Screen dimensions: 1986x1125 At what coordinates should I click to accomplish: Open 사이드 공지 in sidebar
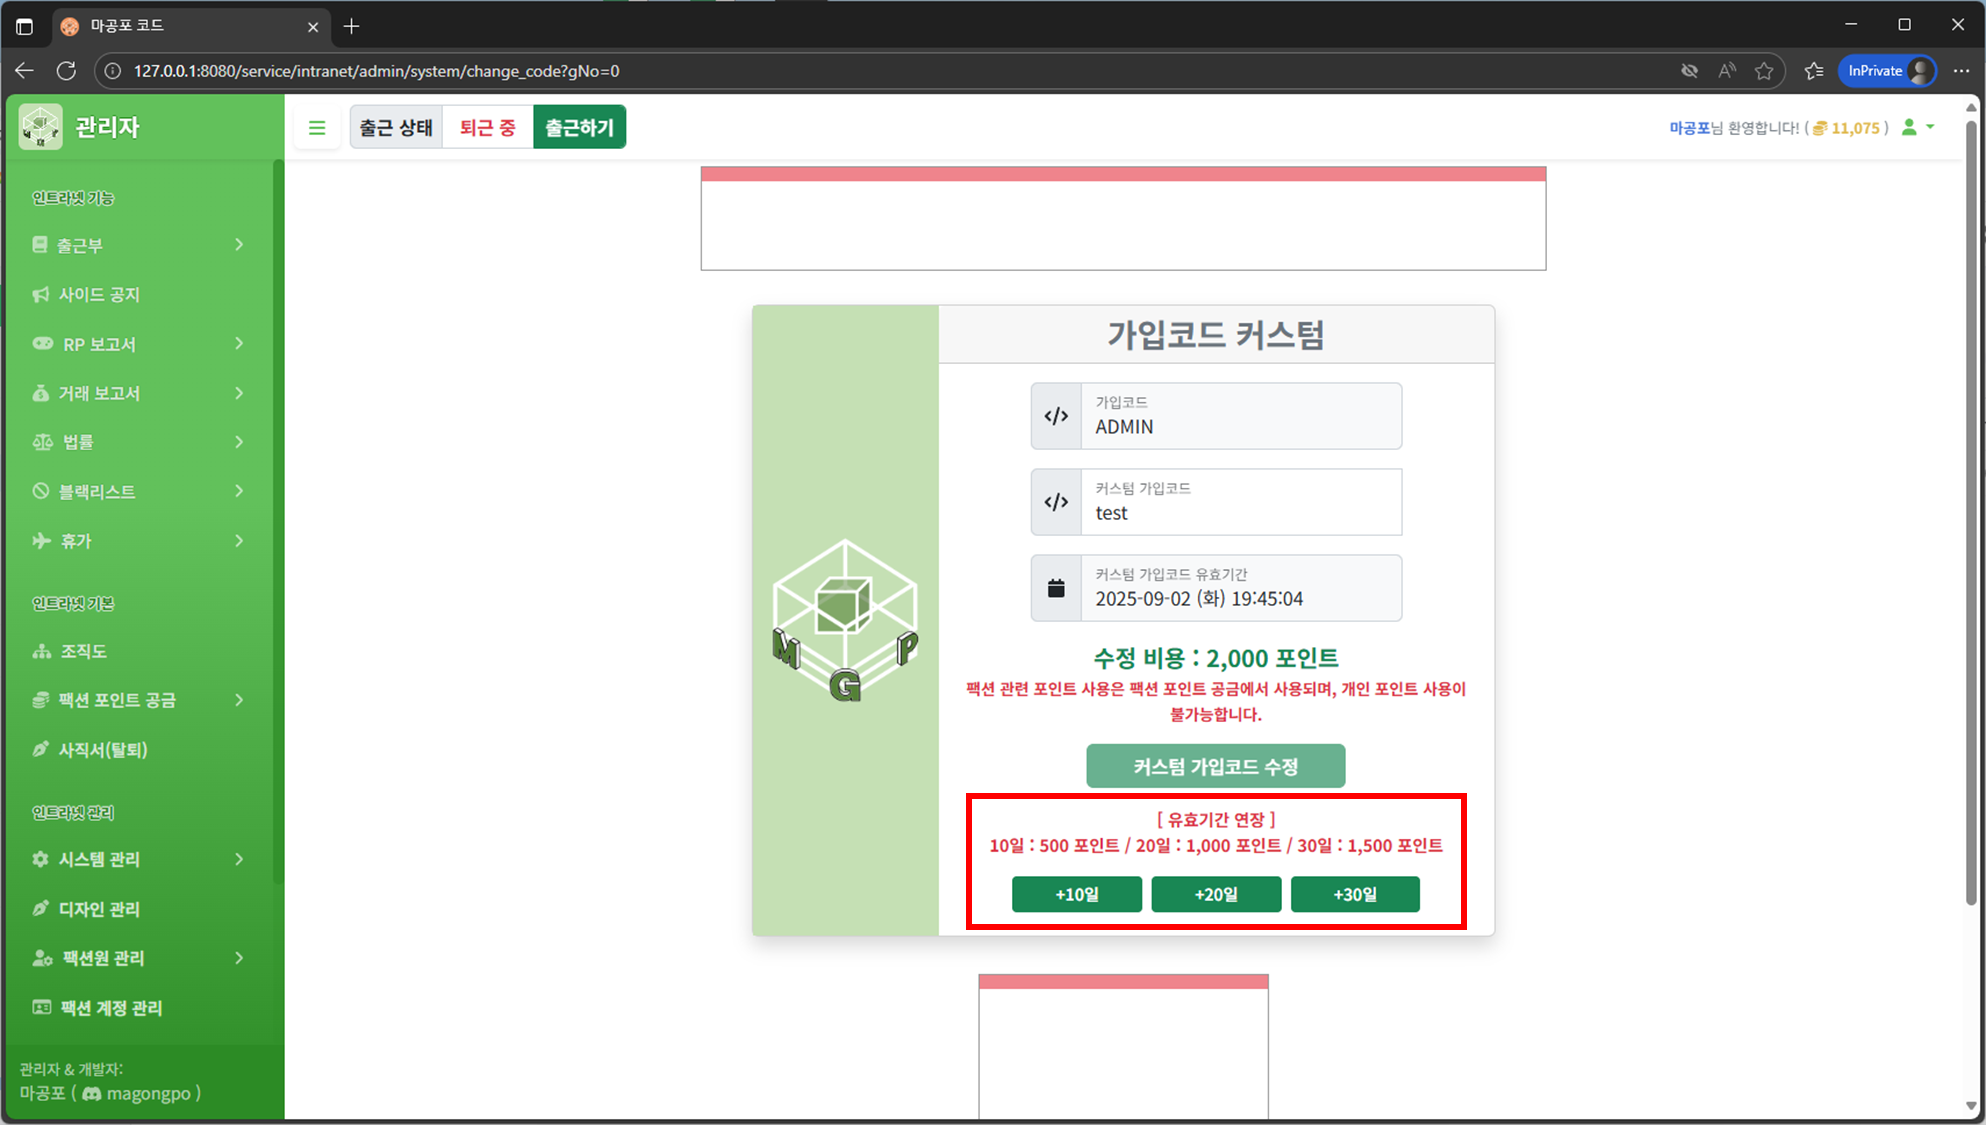click(138, 294)
